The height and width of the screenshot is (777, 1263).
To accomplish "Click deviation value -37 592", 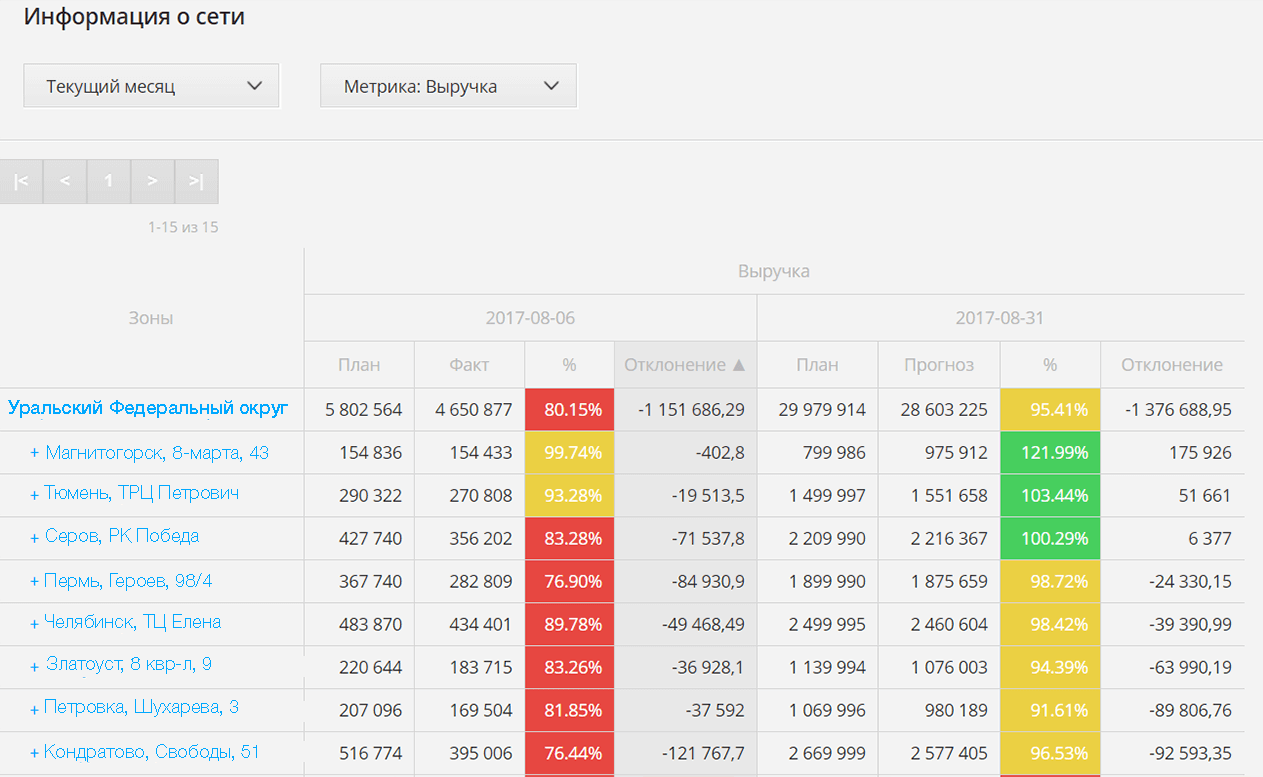I will [x=715, y=710].
